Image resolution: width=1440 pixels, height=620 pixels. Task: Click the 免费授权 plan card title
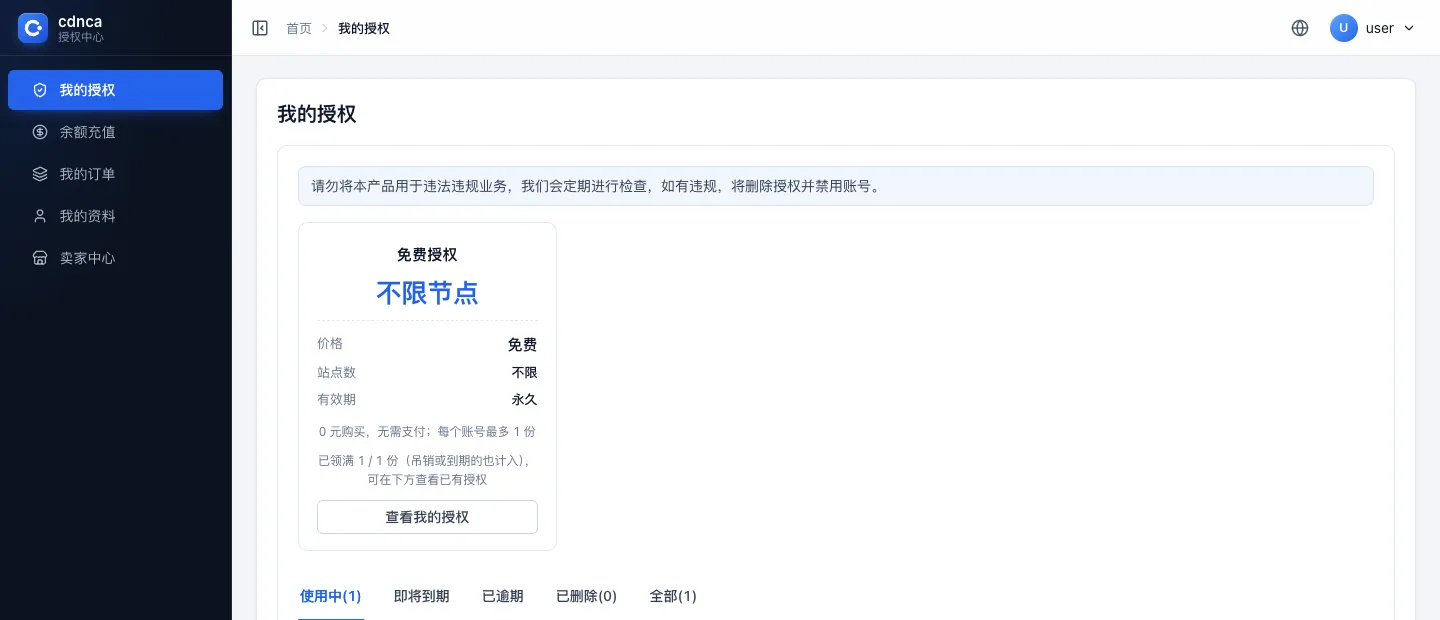tap(427, 255)
